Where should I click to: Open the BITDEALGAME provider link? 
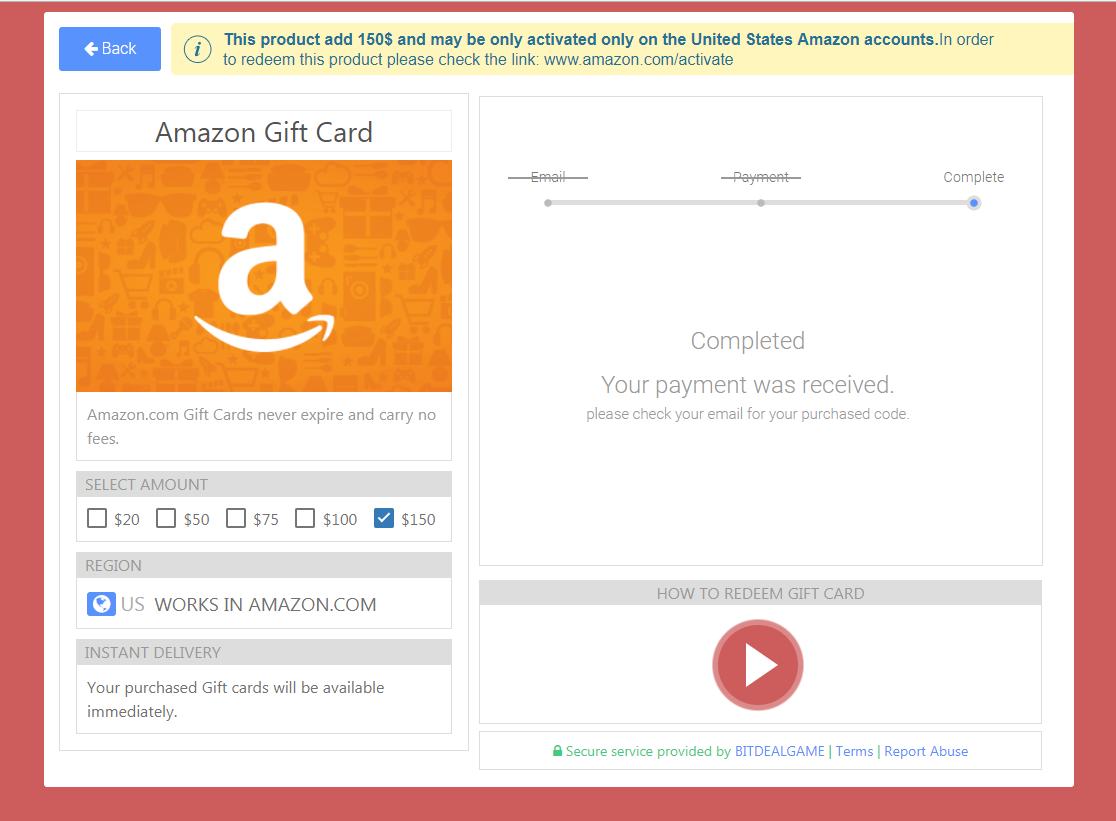pyautogui.click(x=779, y=751)
